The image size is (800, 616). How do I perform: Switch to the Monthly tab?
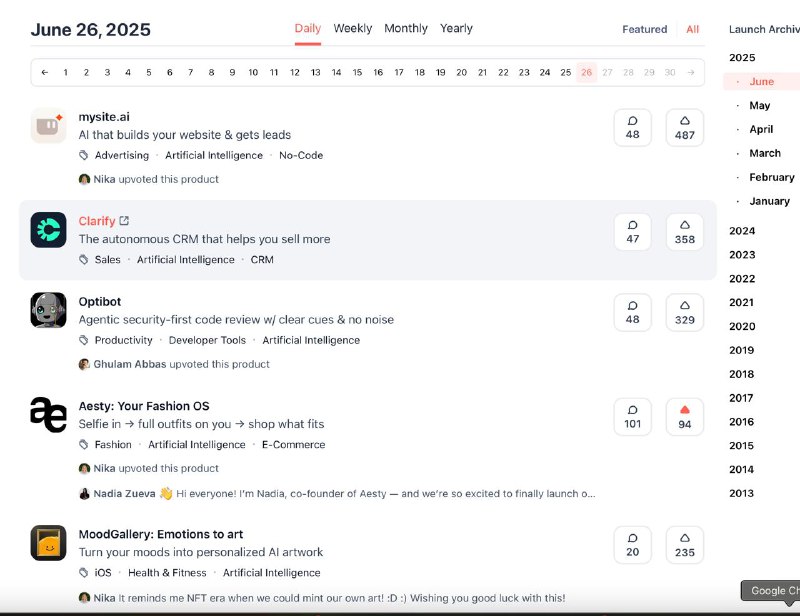pos(406,29)
